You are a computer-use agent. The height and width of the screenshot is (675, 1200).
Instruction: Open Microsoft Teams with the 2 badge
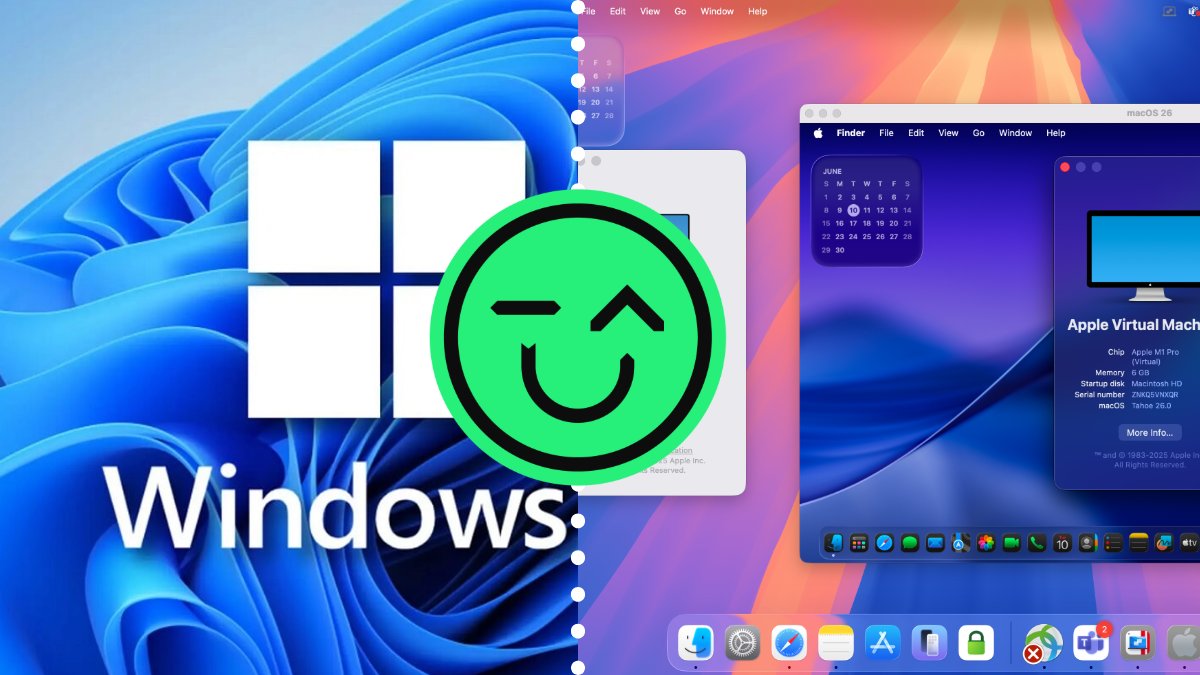click(x=1090, y=643)
